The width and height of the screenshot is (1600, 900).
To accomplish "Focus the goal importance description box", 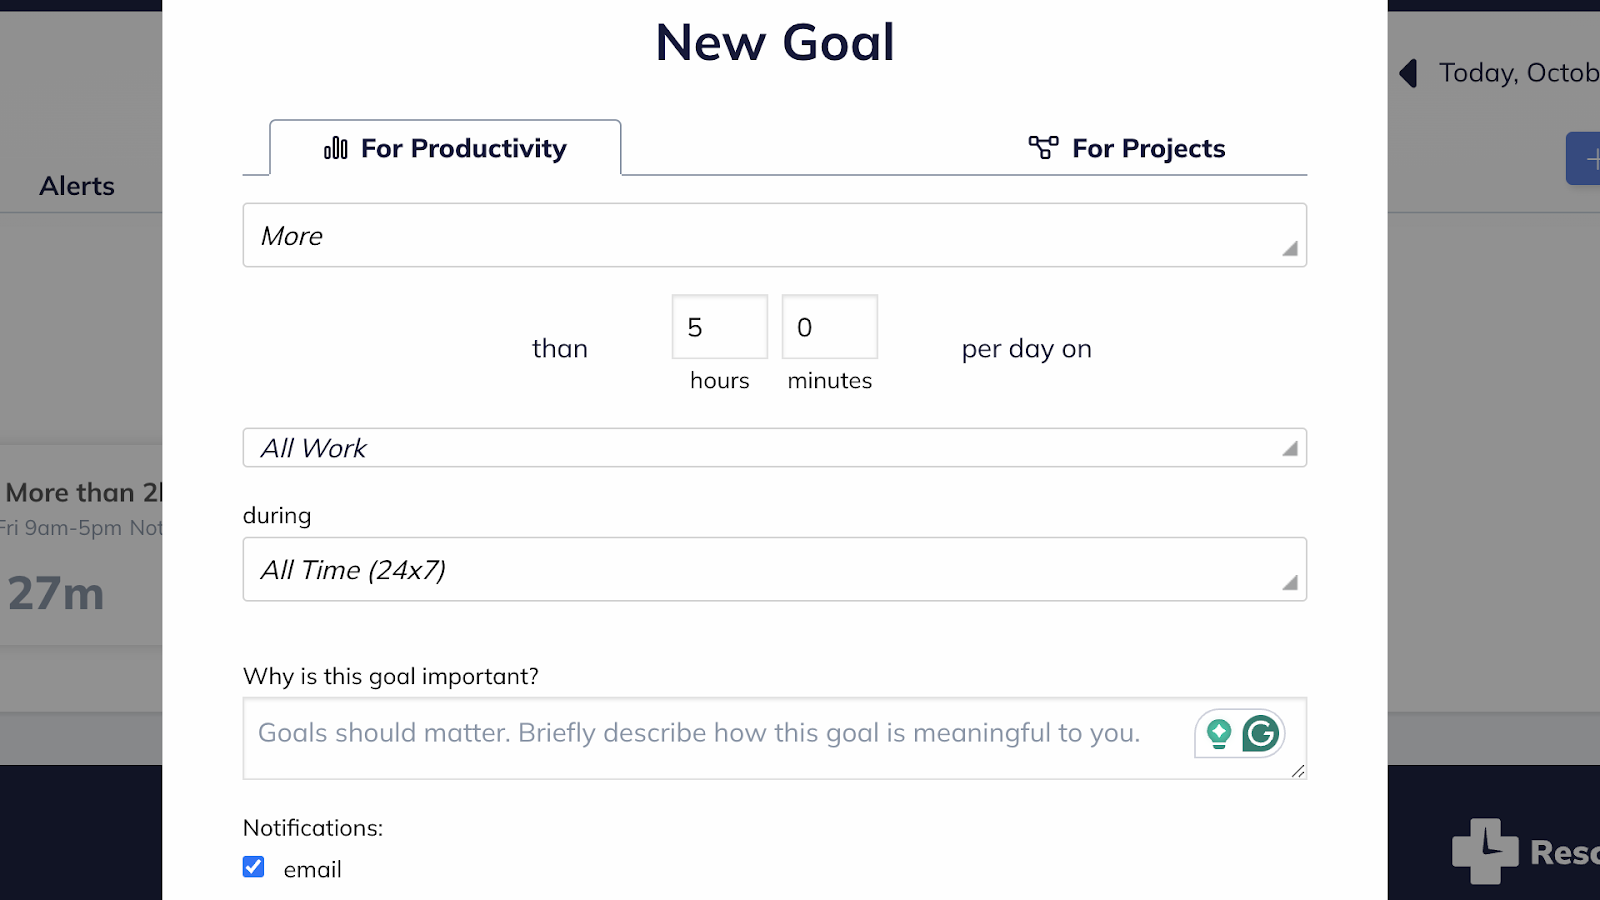I will 774,738.
